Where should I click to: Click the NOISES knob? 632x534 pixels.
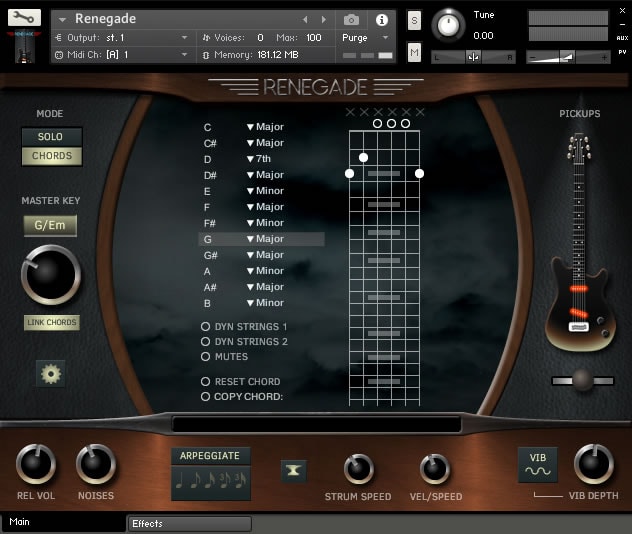point(96,464)
